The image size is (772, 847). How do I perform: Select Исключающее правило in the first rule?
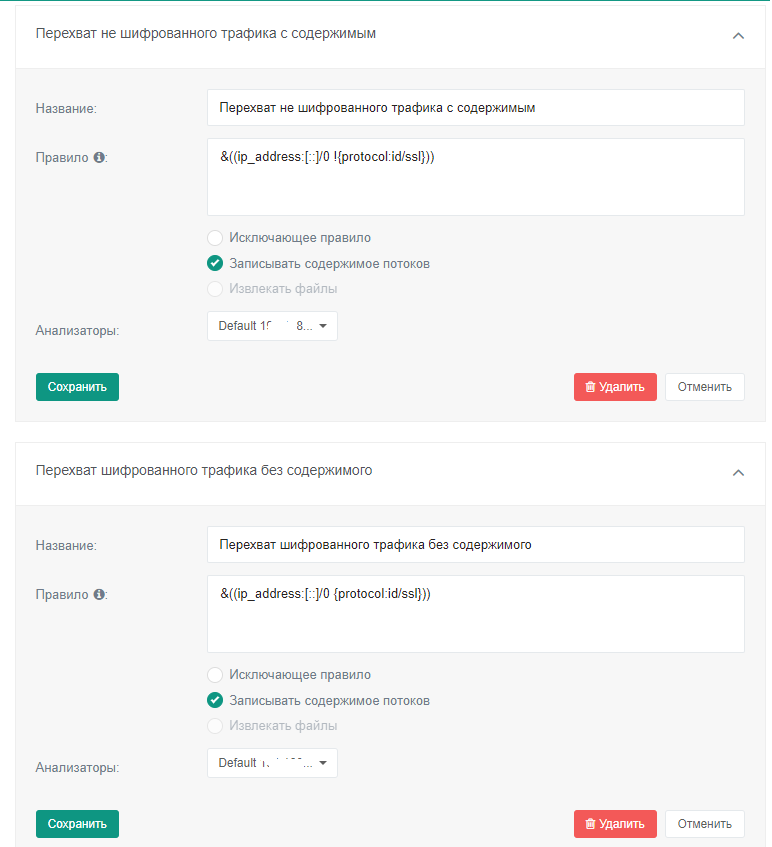tap(215, 238)
